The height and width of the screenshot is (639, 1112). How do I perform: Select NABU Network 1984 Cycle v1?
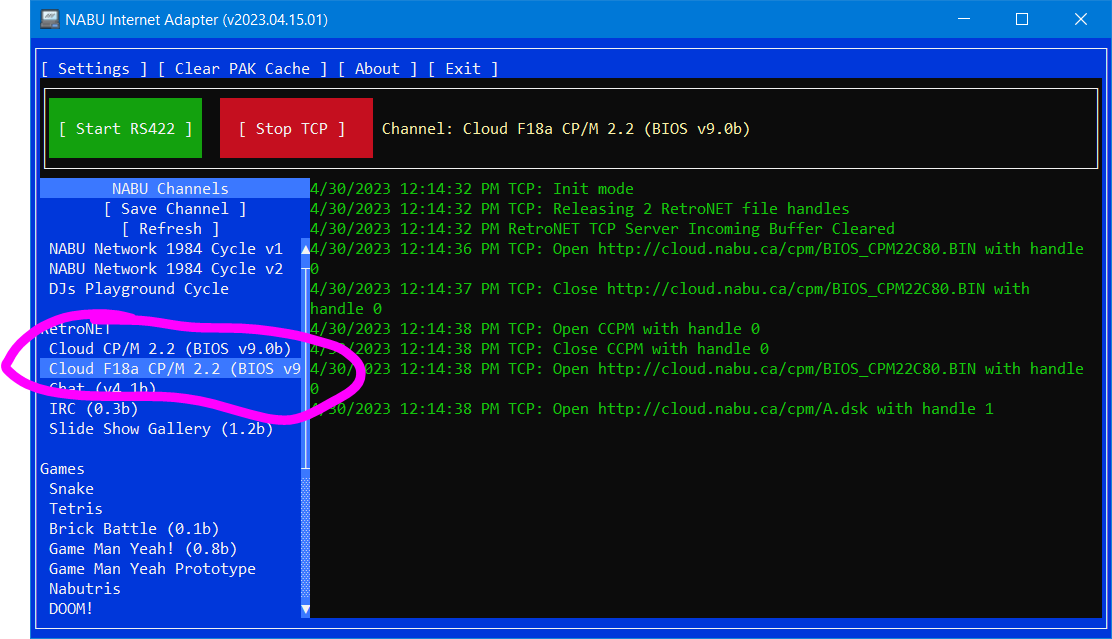165,249
